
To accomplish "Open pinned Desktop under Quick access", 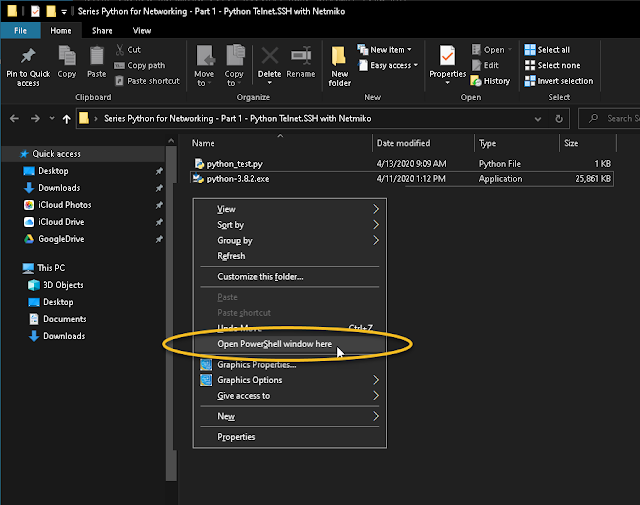I will 53,171.
